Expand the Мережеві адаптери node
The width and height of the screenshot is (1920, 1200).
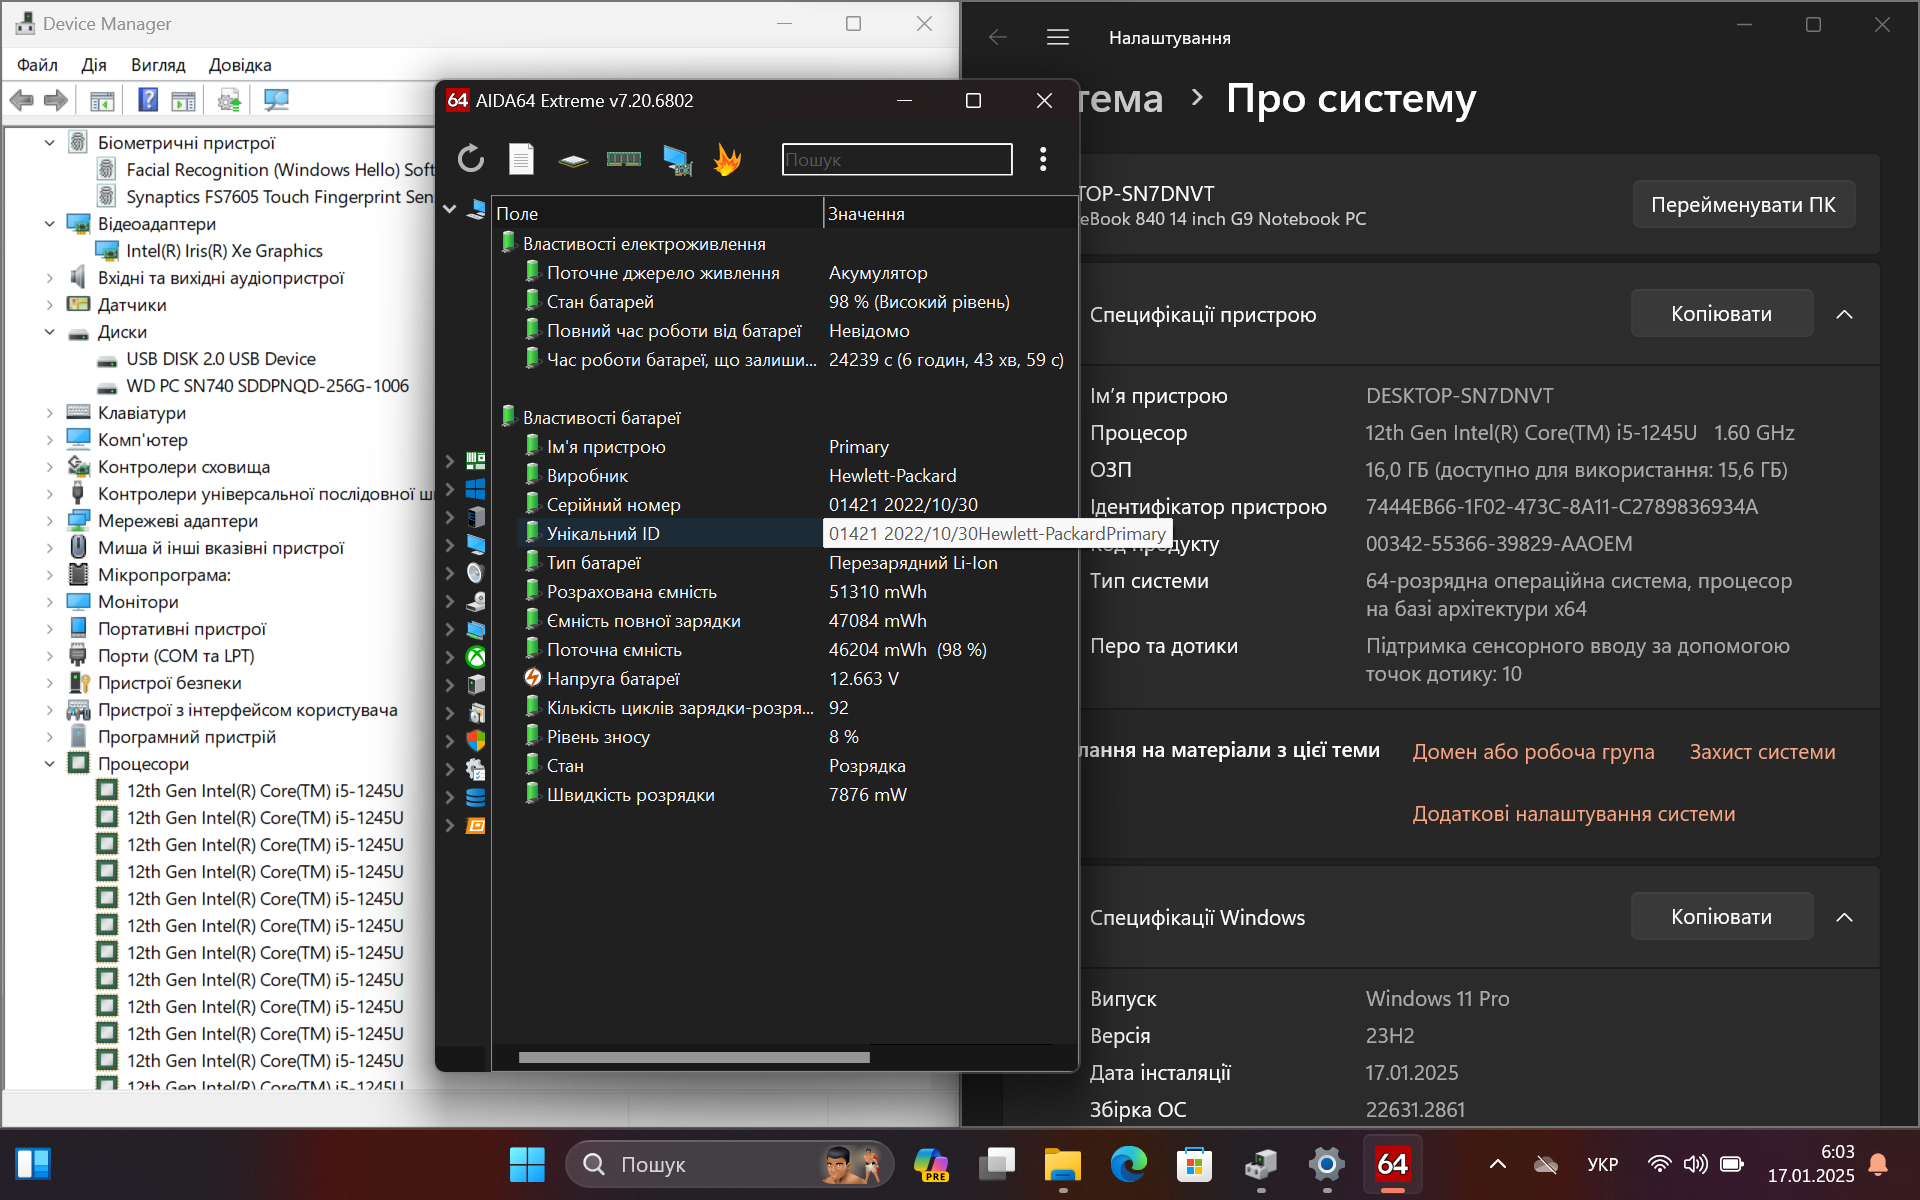click(x=49, y=521)
